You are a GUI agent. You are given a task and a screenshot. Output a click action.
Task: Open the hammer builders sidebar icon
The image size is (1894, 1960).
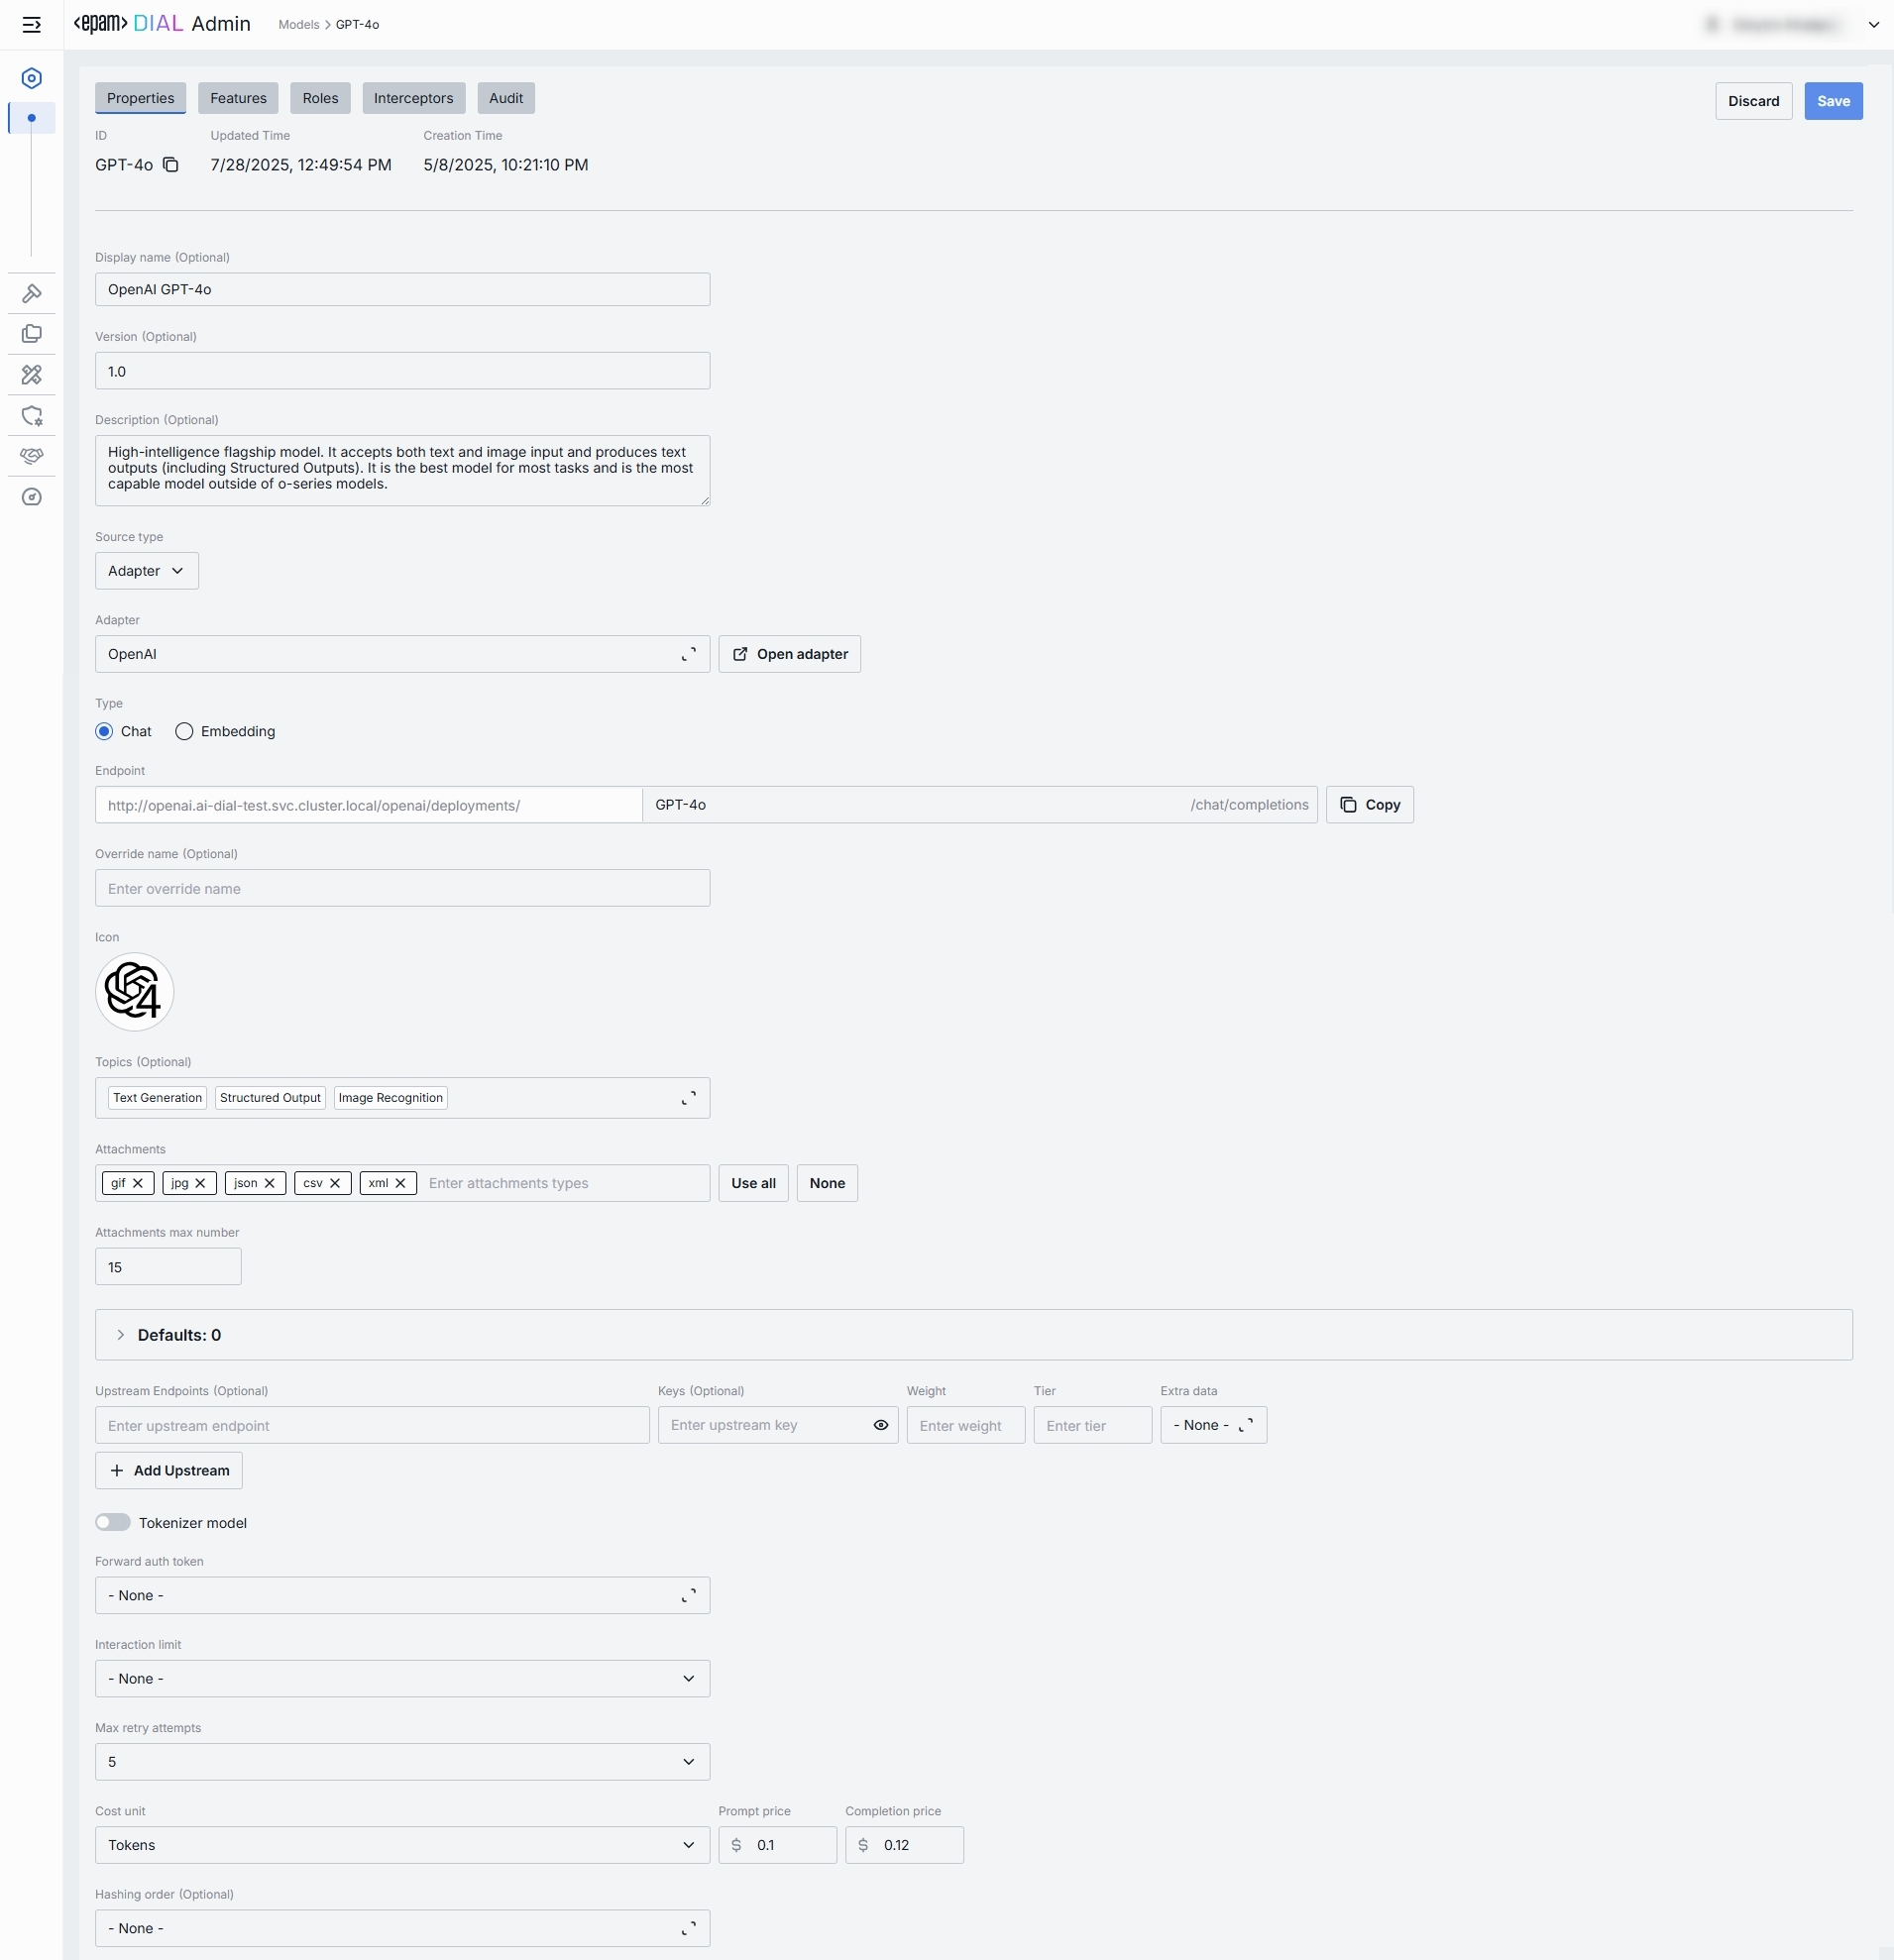point(32,293)
